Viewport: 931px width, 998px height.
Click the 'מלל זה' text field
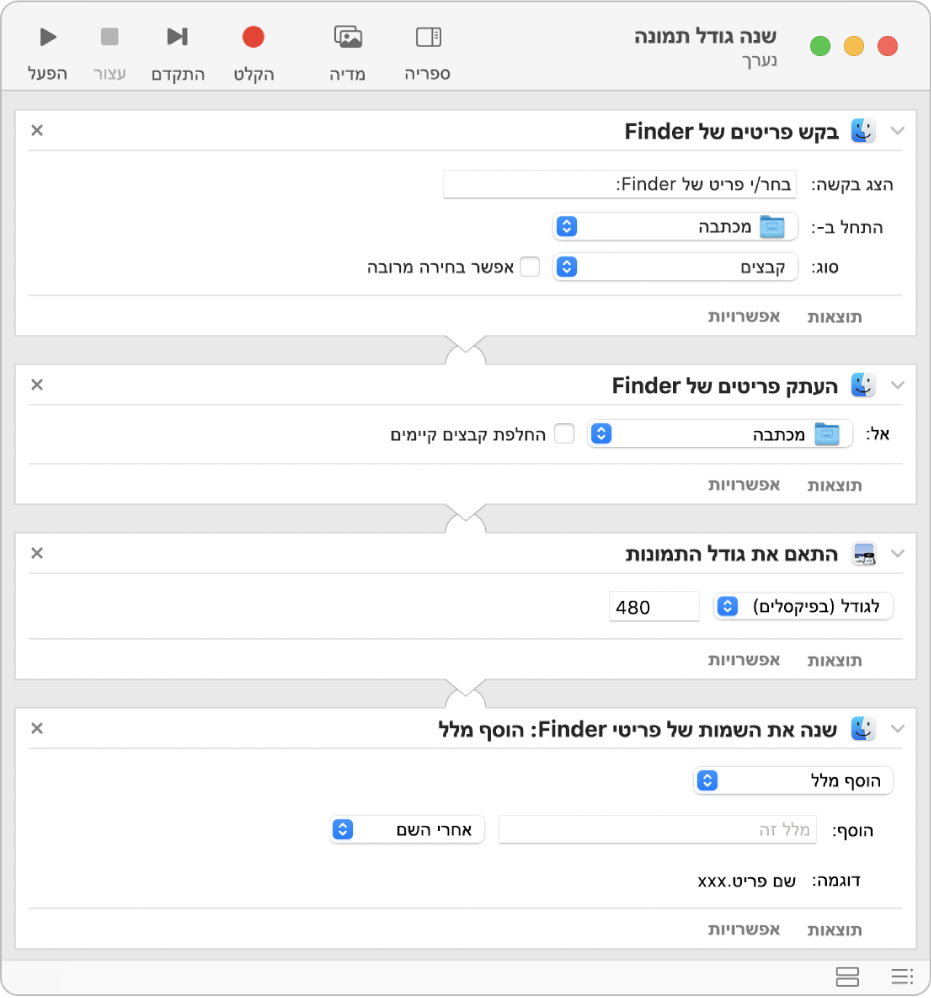(x=658, y=829)
